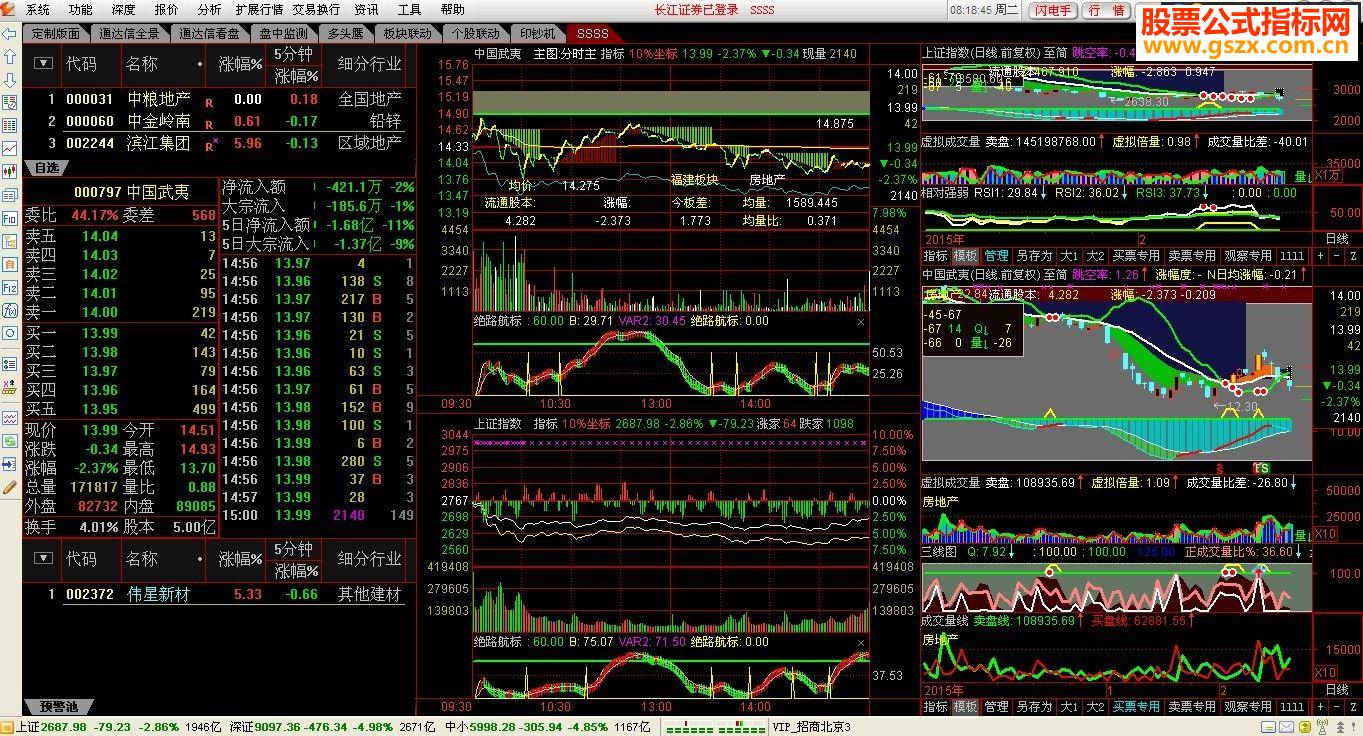Toggle X10 scale on 成交量线 panel
Viewport: 1363px width, 736px height.
pyautogui.click(x=1325, y=672)
